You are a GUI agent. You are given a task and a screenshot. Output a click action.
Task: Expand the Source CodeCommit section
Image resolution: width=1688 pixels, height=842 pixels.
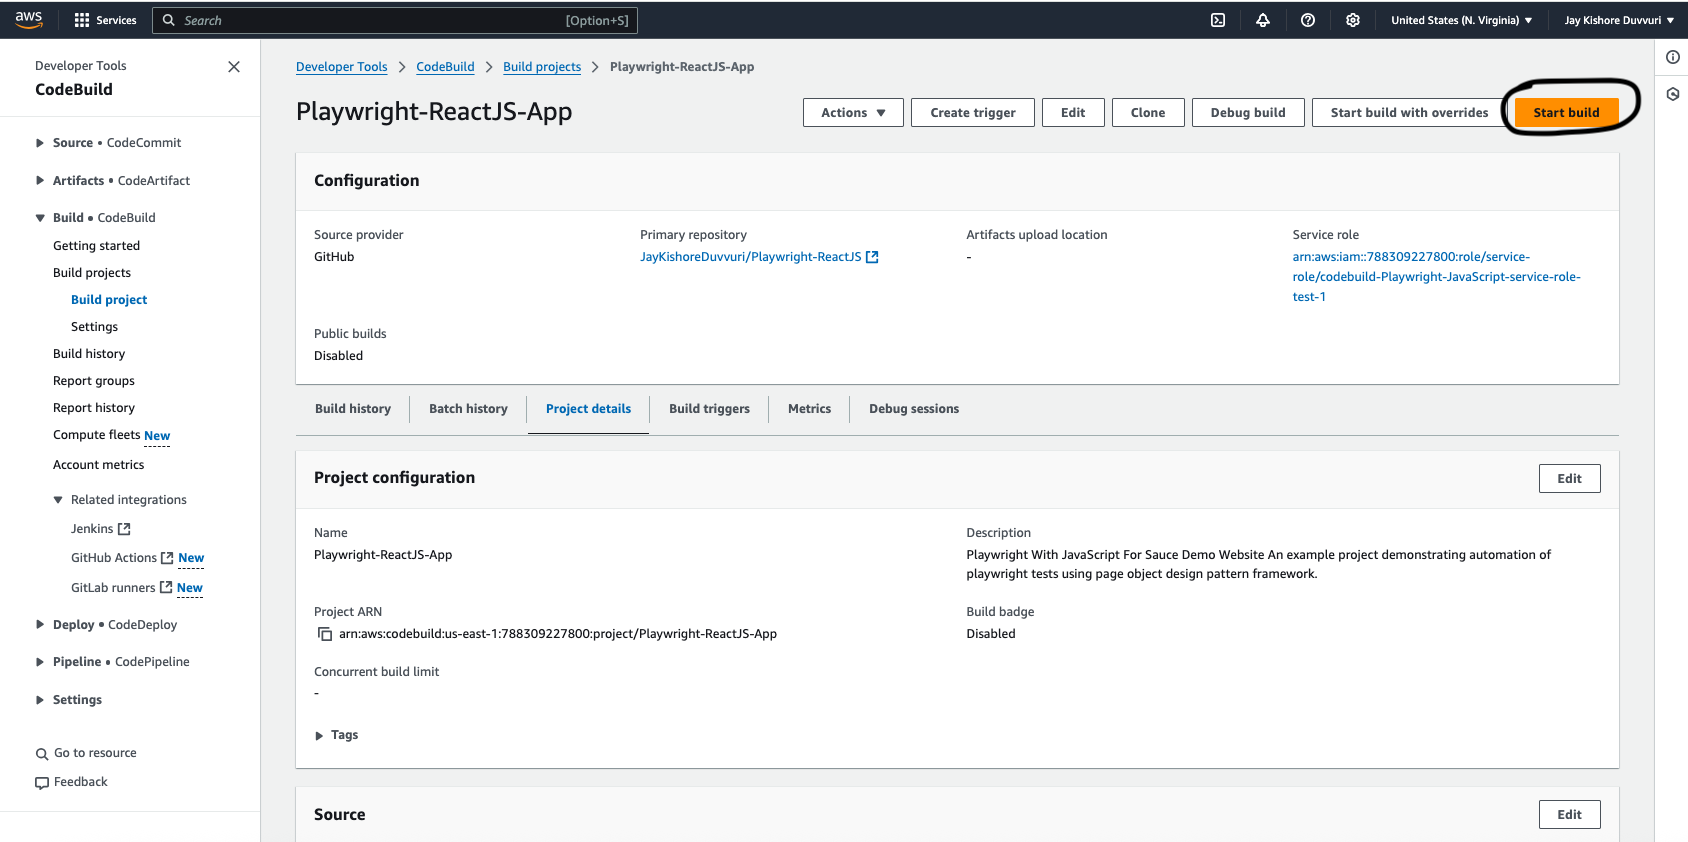40,143
